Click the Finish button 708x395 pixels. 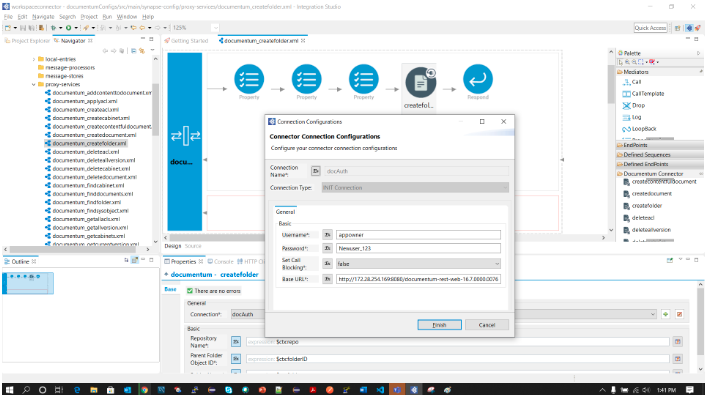tap(439, 325)
